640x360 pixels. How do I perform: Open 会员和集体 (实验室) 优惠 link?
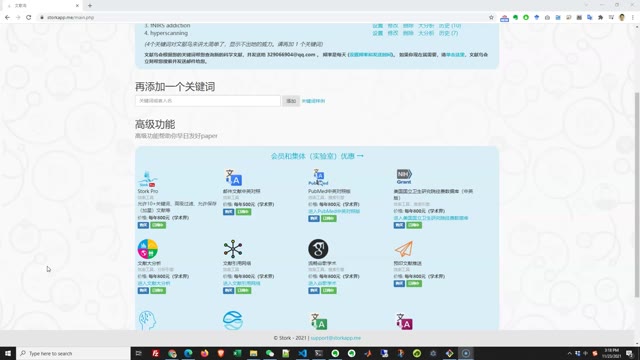(317, 156)
